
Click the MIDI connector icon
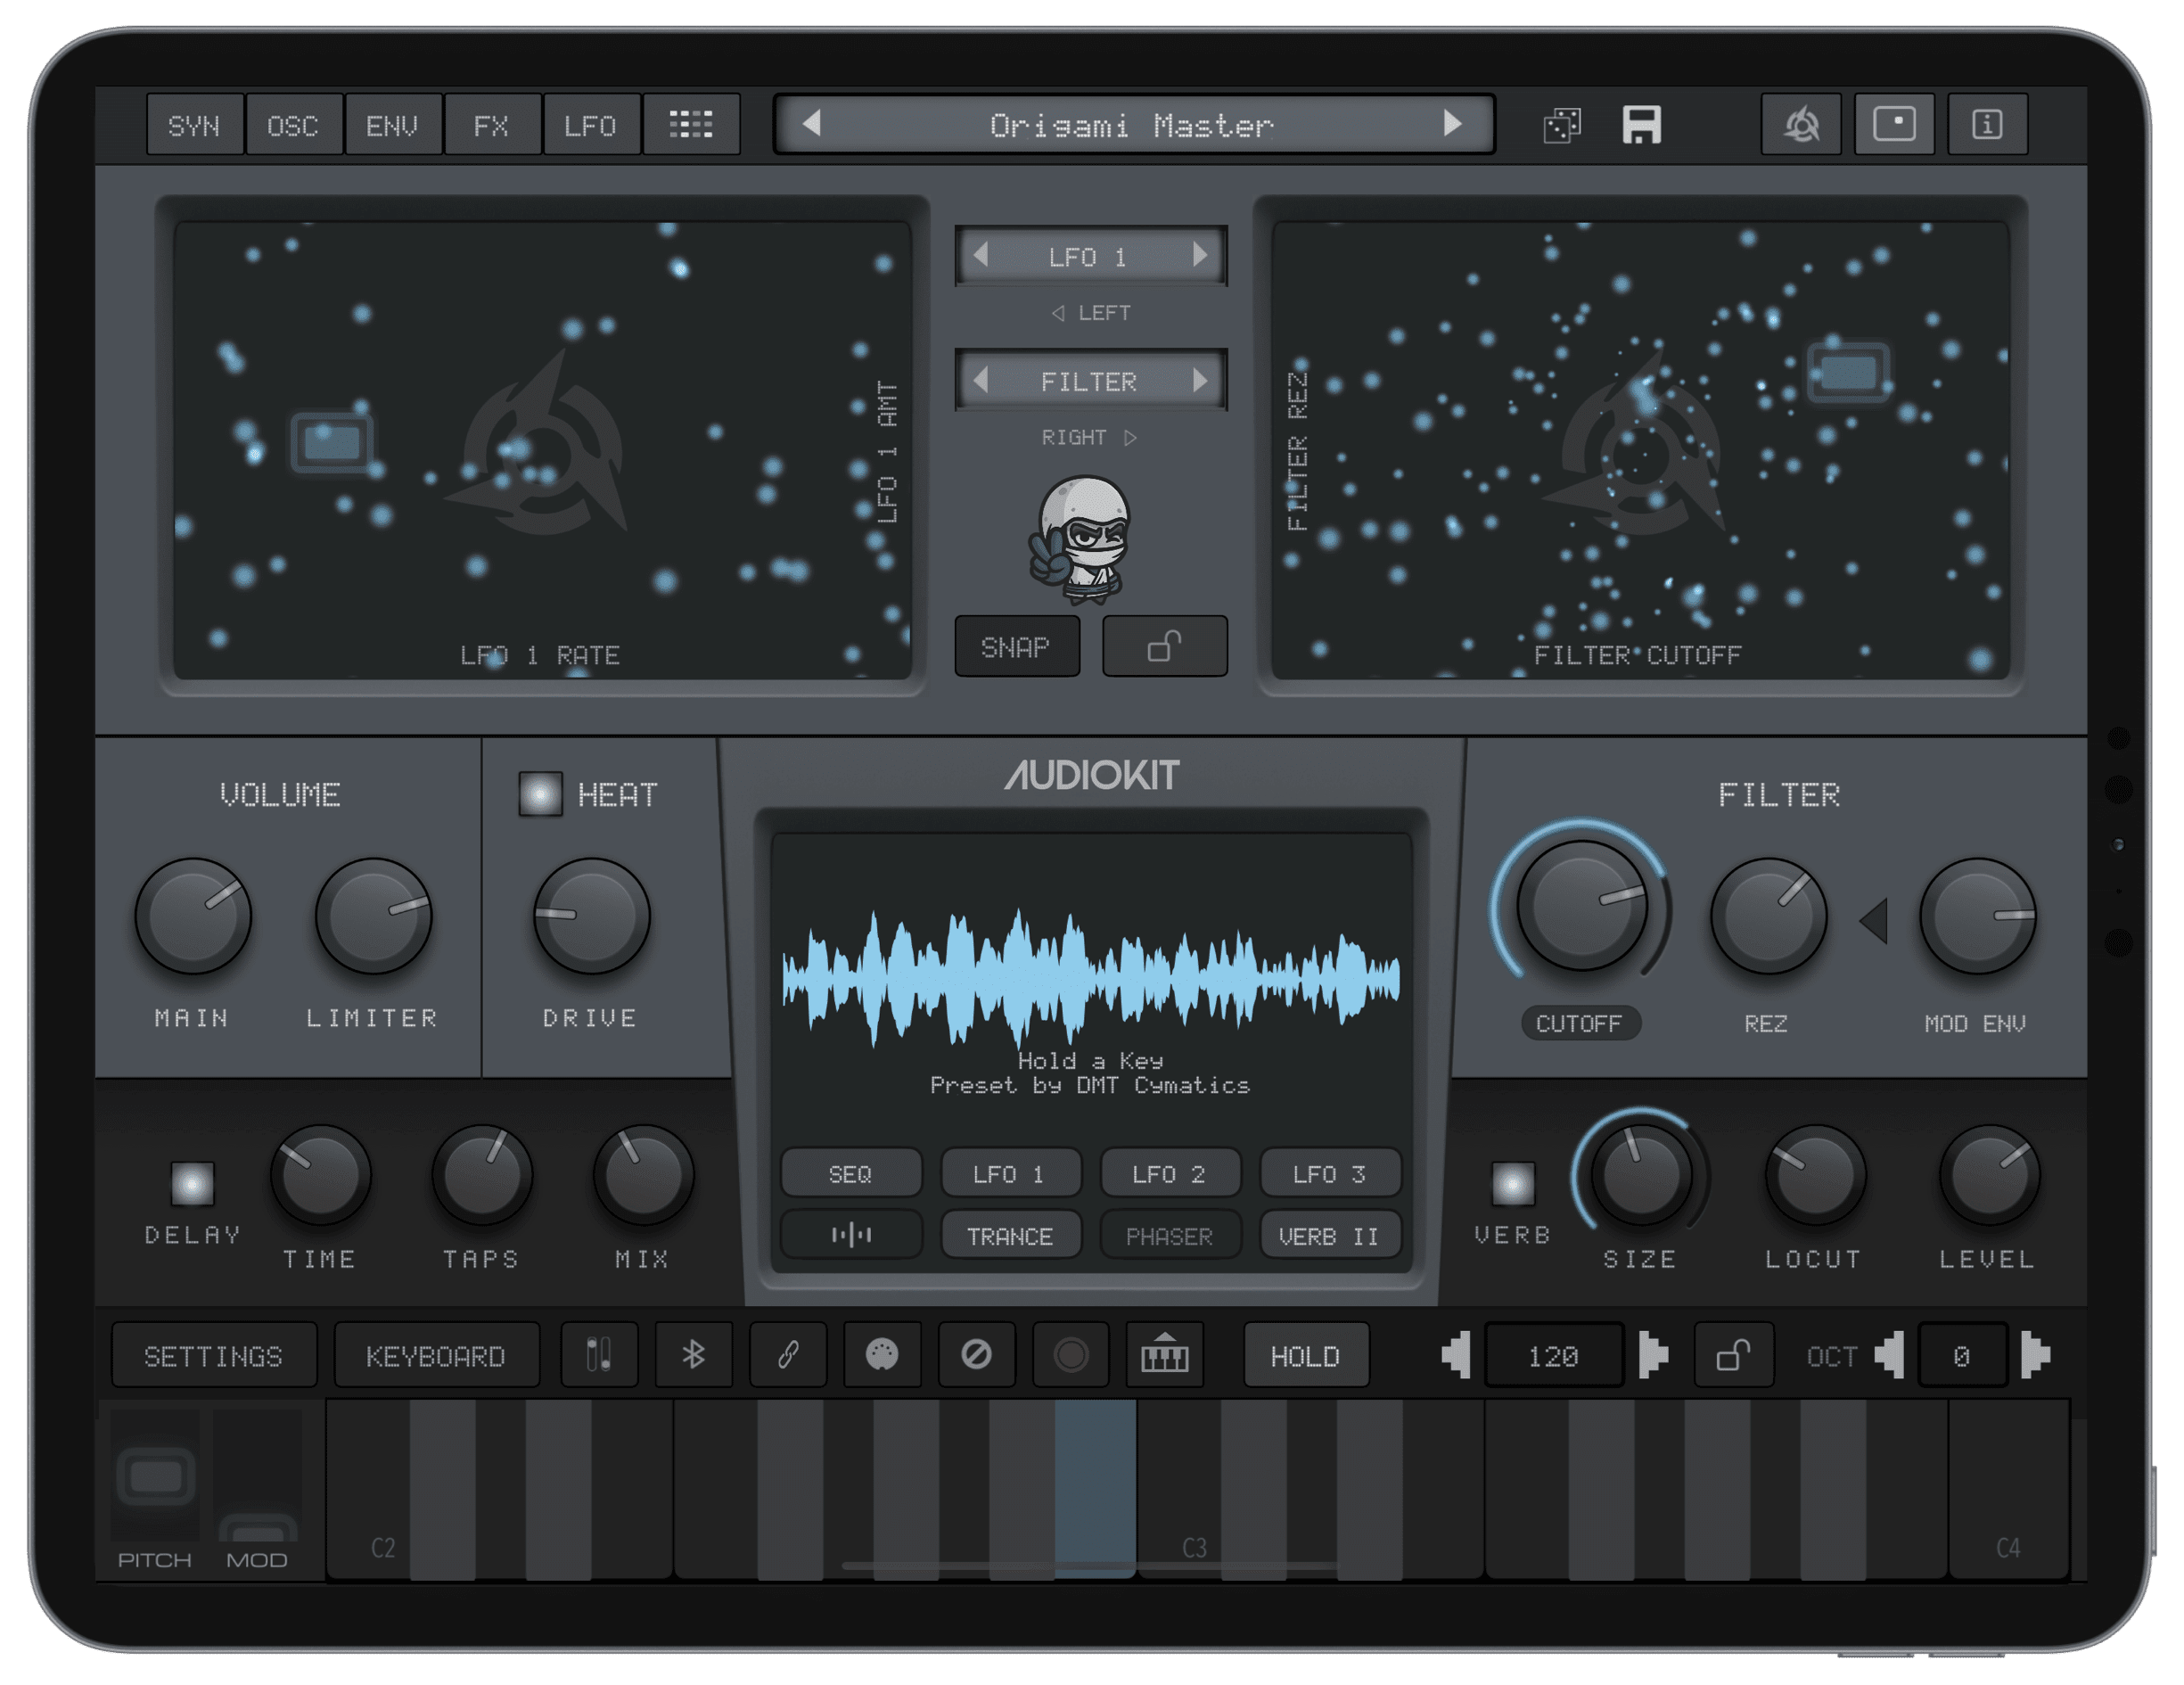[882, 1355]
